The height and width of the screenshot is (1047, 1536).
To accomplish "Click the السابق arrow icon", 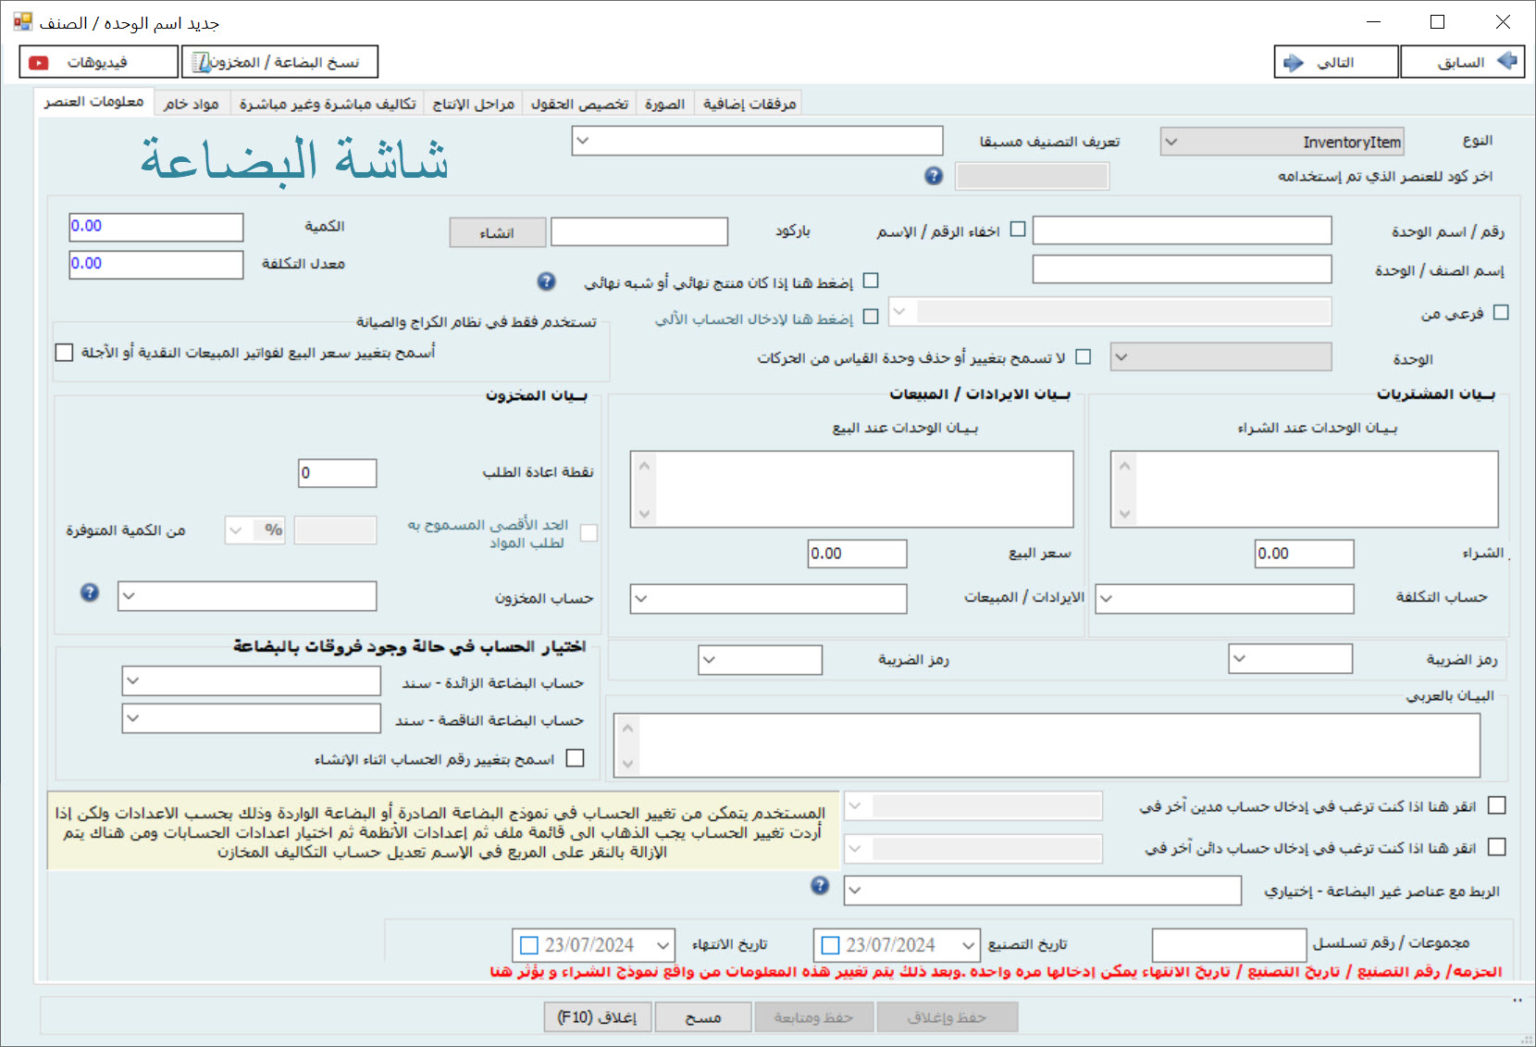I will [1507, 62].
